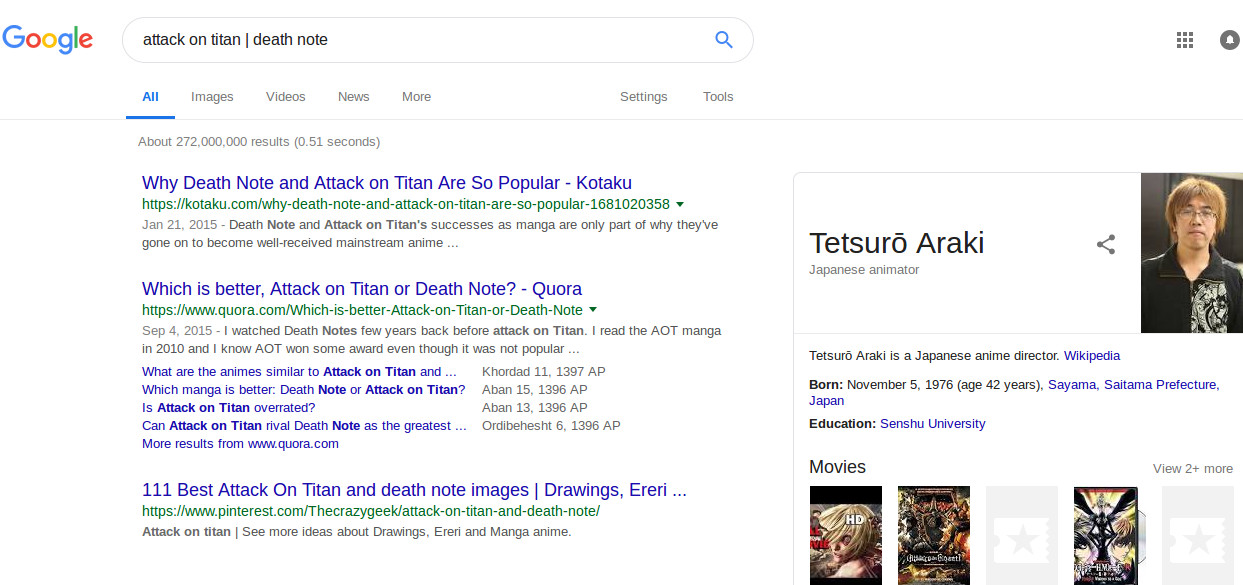Open the second movie poster thumbnail
The image size is (1243, 585).
pyautogui.click(x=934, y=535)
